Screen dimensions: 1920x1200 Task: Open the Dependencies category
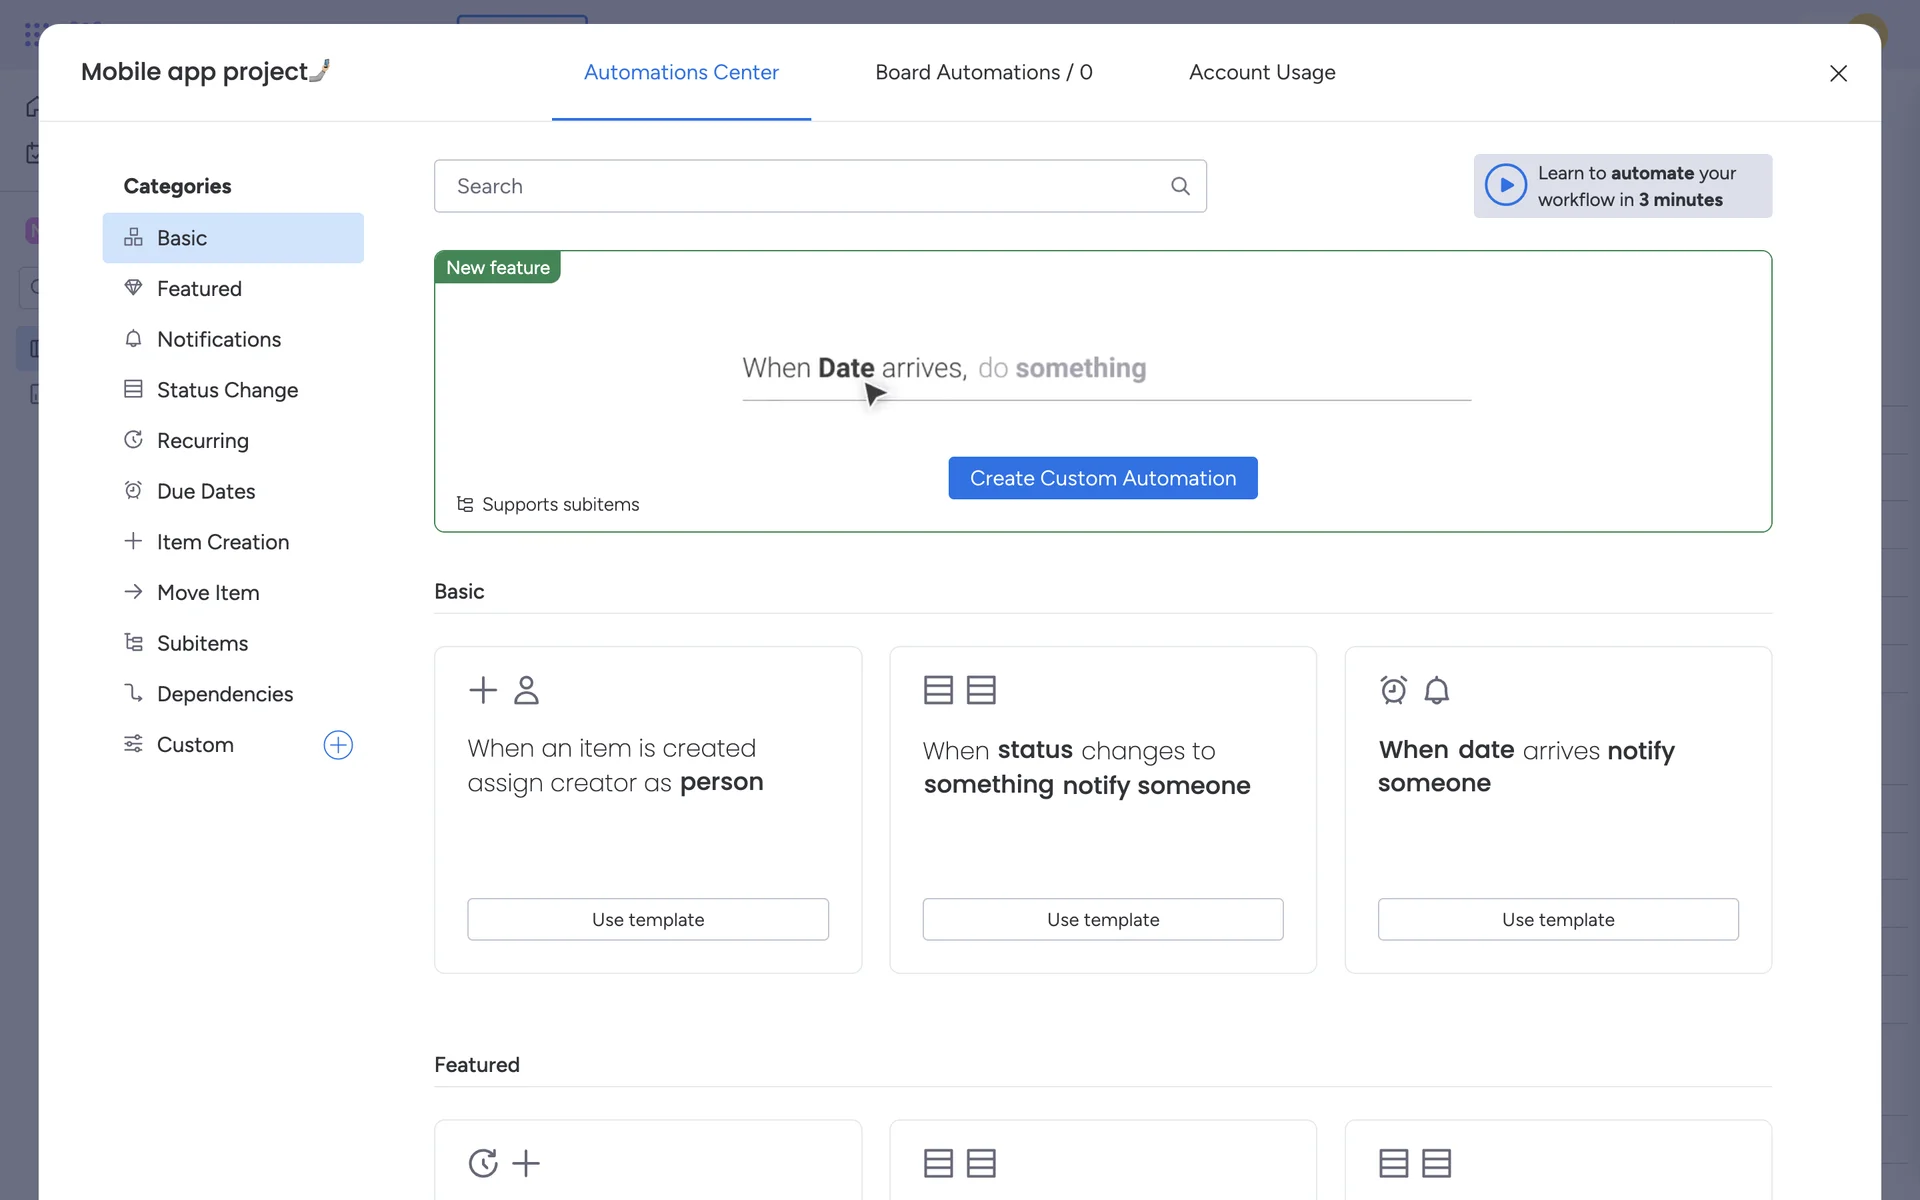[x=224, y=694]
